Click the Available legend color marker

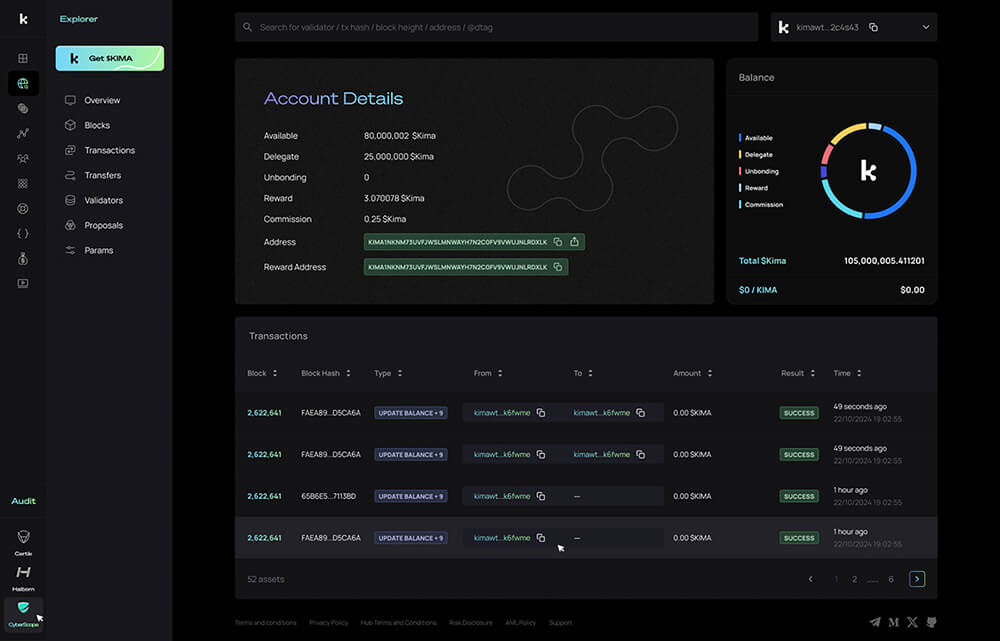click(740, 138)
